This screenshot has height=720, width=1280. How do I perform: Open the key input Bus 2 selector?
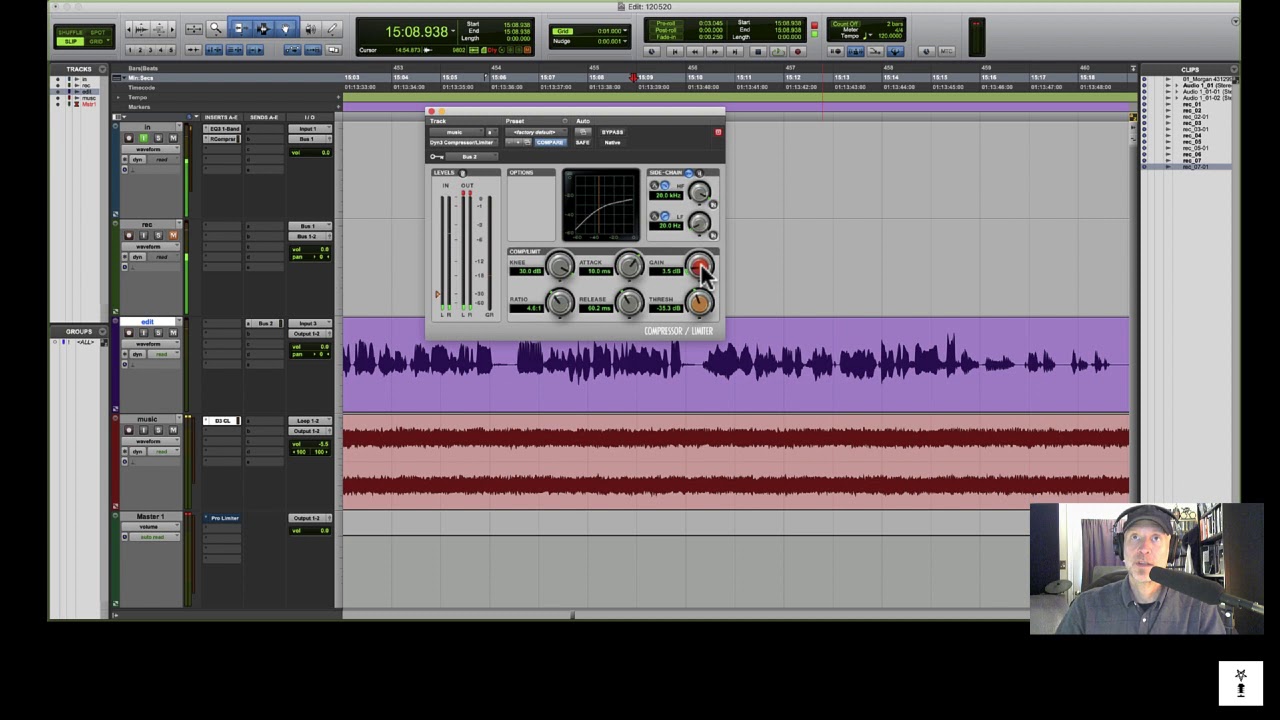pyautogui.click(x=470, y=157)
